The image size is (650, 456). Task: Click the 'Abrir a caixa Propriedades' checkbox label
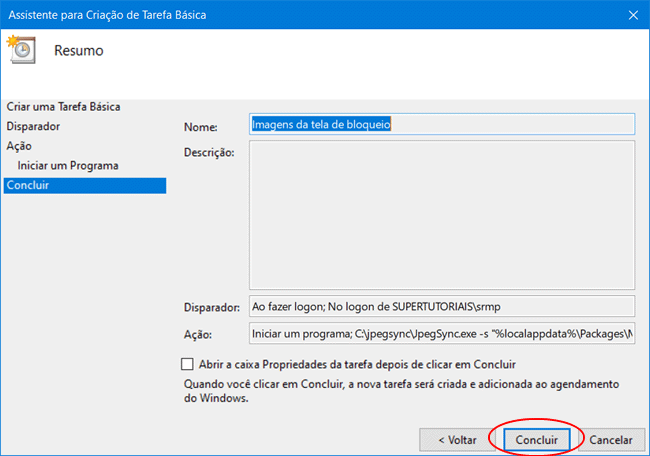point(358,365)
